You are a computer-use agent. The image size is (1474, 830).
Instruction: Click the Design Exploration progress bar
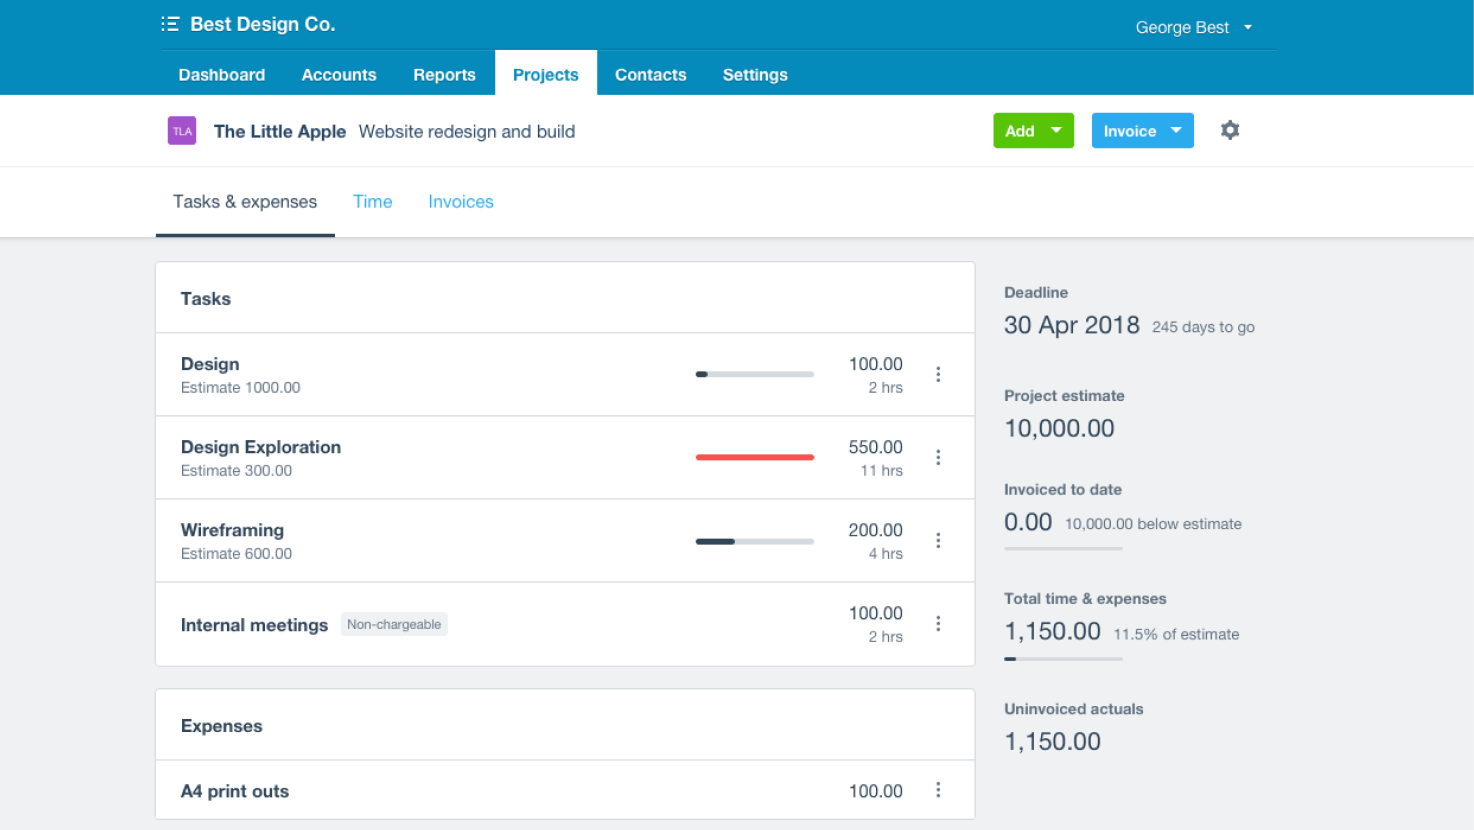755,457
